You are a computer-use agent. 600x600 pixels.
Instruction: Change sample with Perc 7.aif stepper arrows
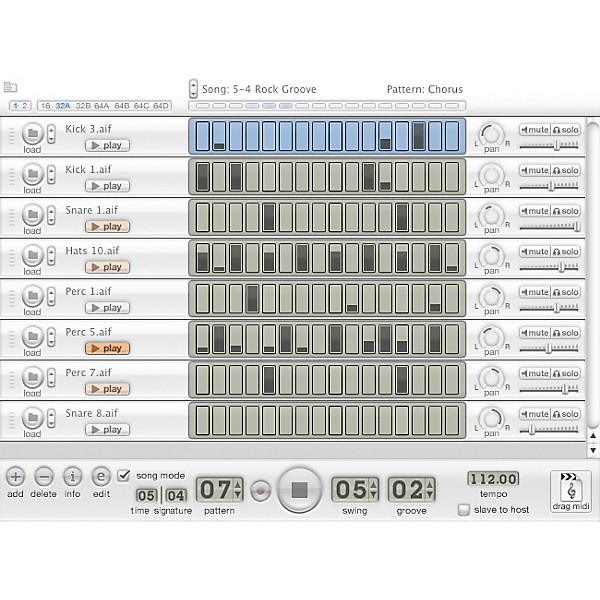pos(51,378)
